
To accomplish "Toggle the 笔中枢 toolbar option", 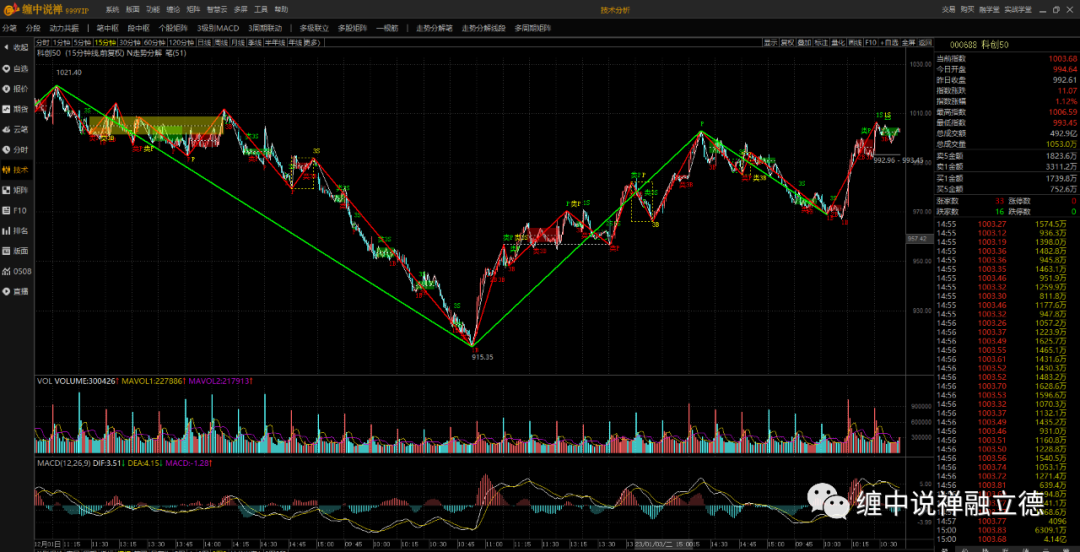I will pyautogui.click(x=107, y=28).
